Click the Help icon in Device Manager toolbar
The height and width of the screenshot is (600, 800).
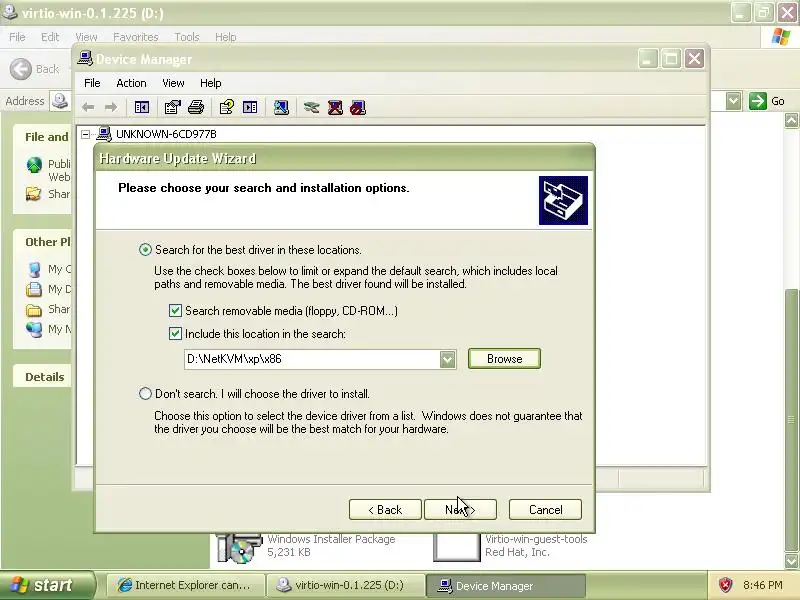pos(227,107)
